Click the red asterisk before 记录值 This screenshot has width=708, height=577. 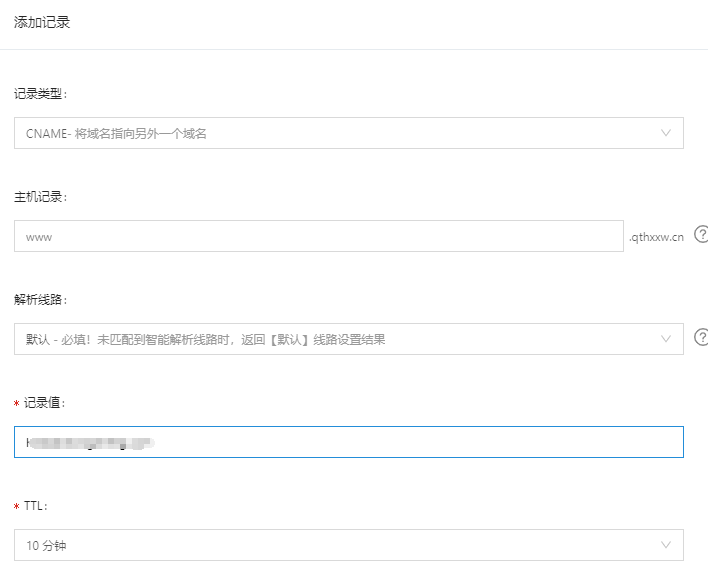coord(17,404)
